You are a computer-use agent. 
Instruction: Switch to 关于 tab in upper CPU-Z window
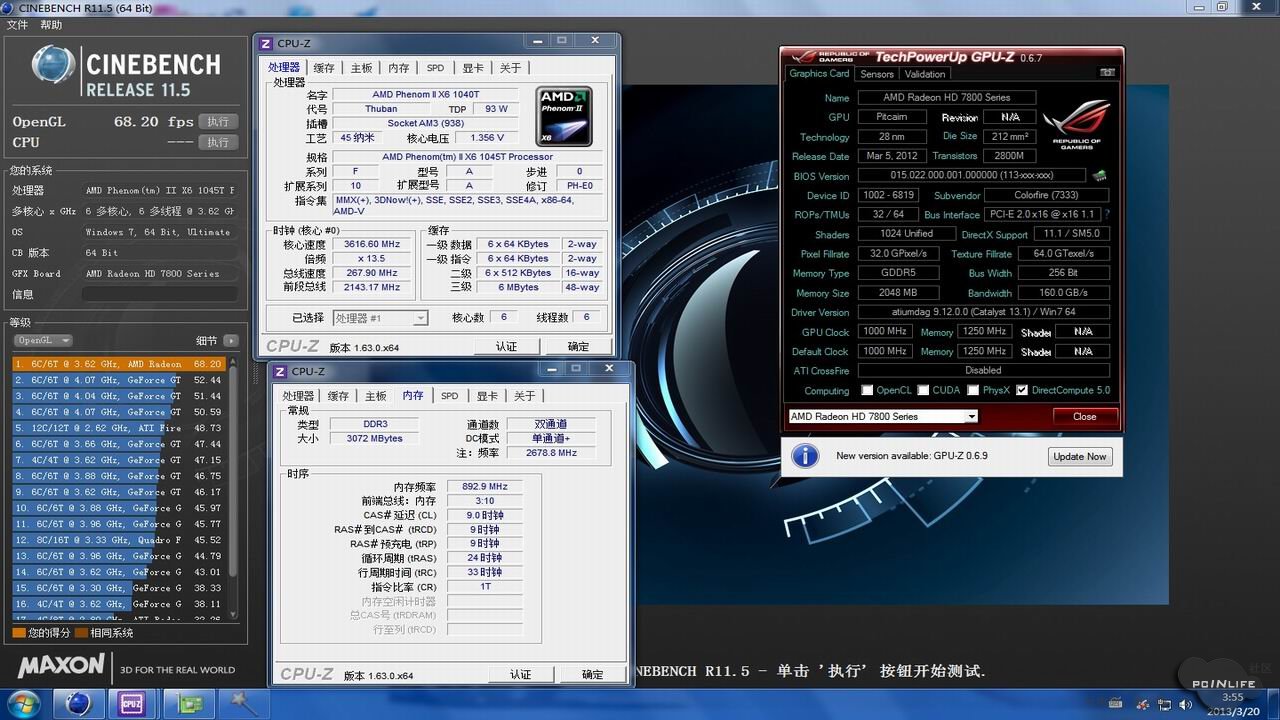tap(510, 68)
